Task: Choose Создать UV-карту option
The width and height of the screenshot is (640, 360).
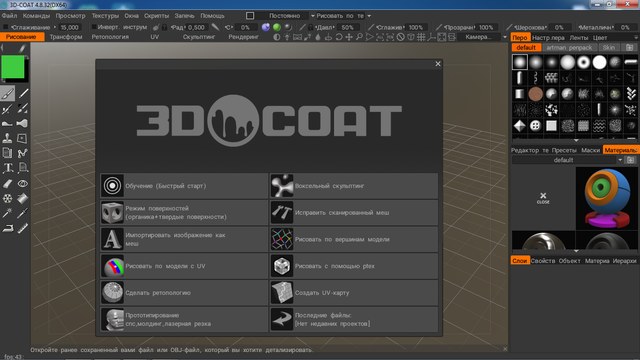Action: tap(354, 293)
